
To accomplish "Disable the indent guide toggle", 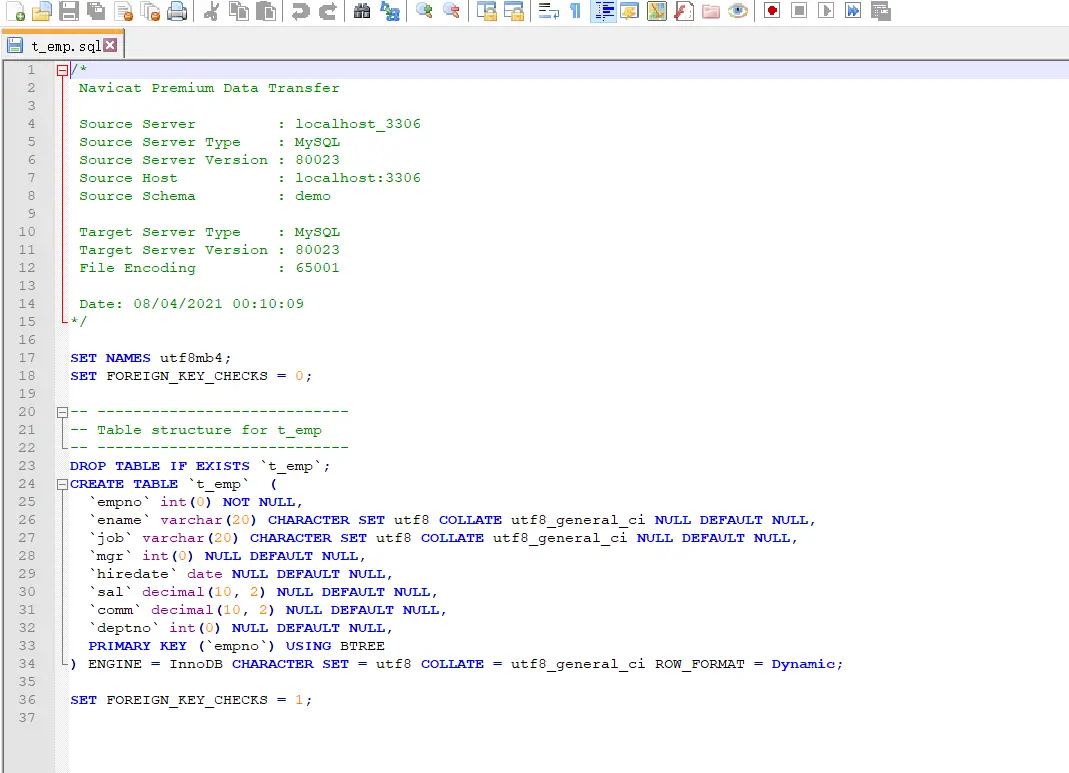I will 603,11.
